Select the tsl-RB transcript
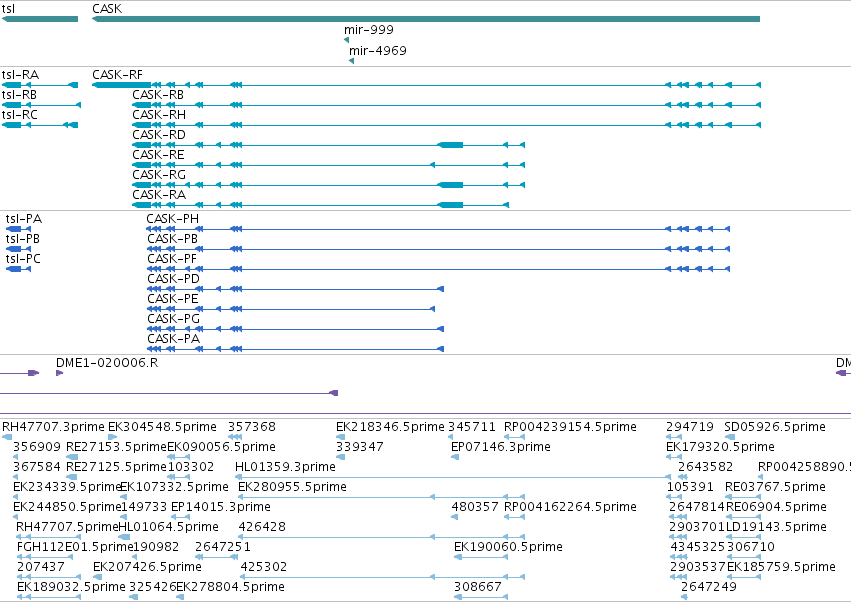This screenshot has width=851, height=602. point(41,105)
